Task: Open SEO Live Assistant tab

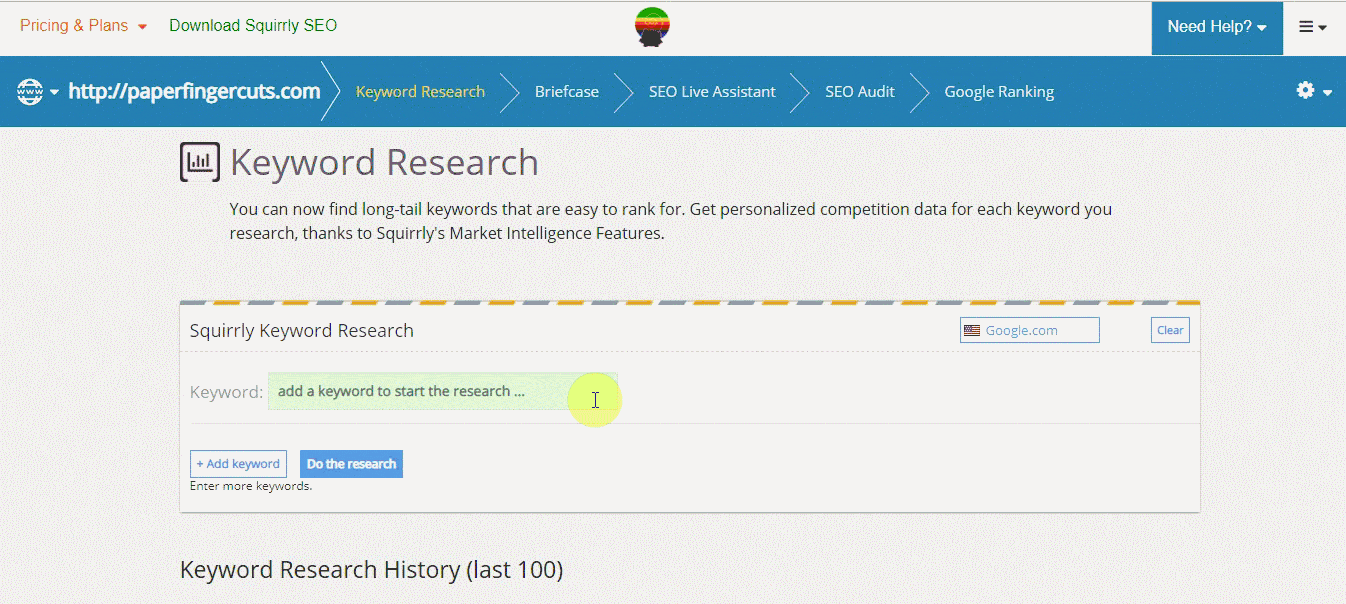Action: (x=712, y=92)
